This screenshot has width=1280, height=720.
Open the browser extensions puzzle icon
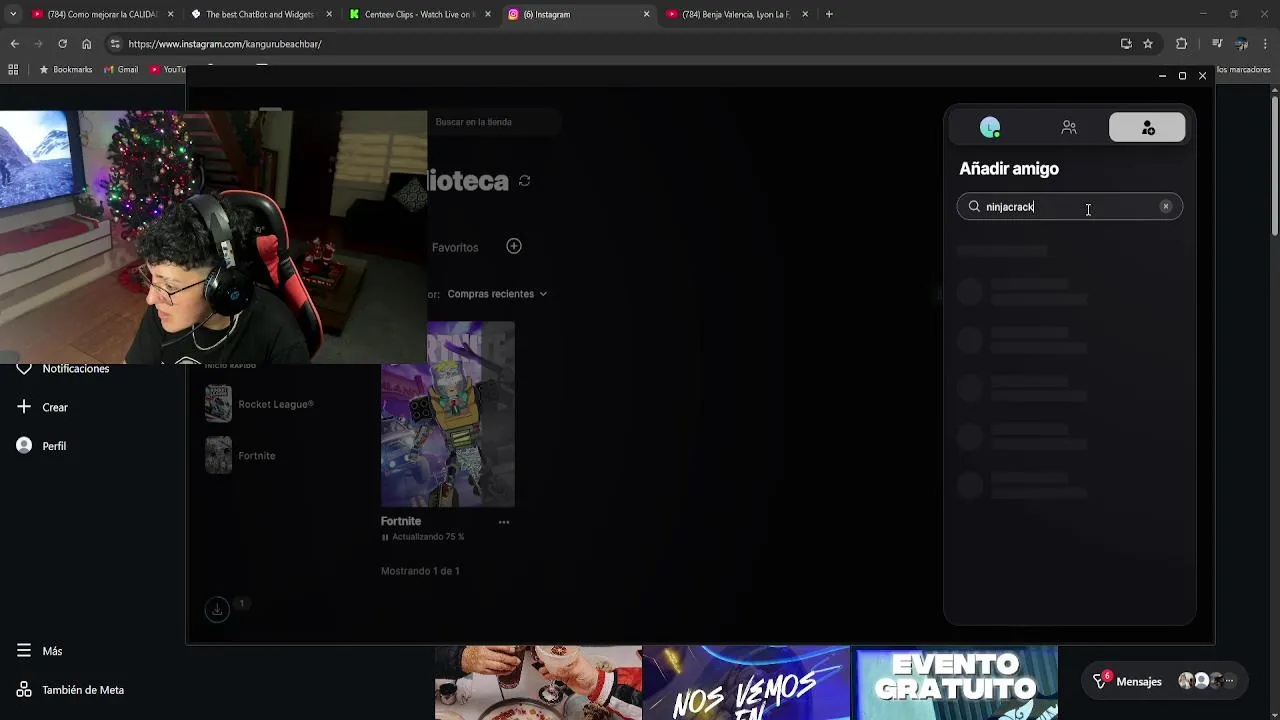tap(1182, 44)
